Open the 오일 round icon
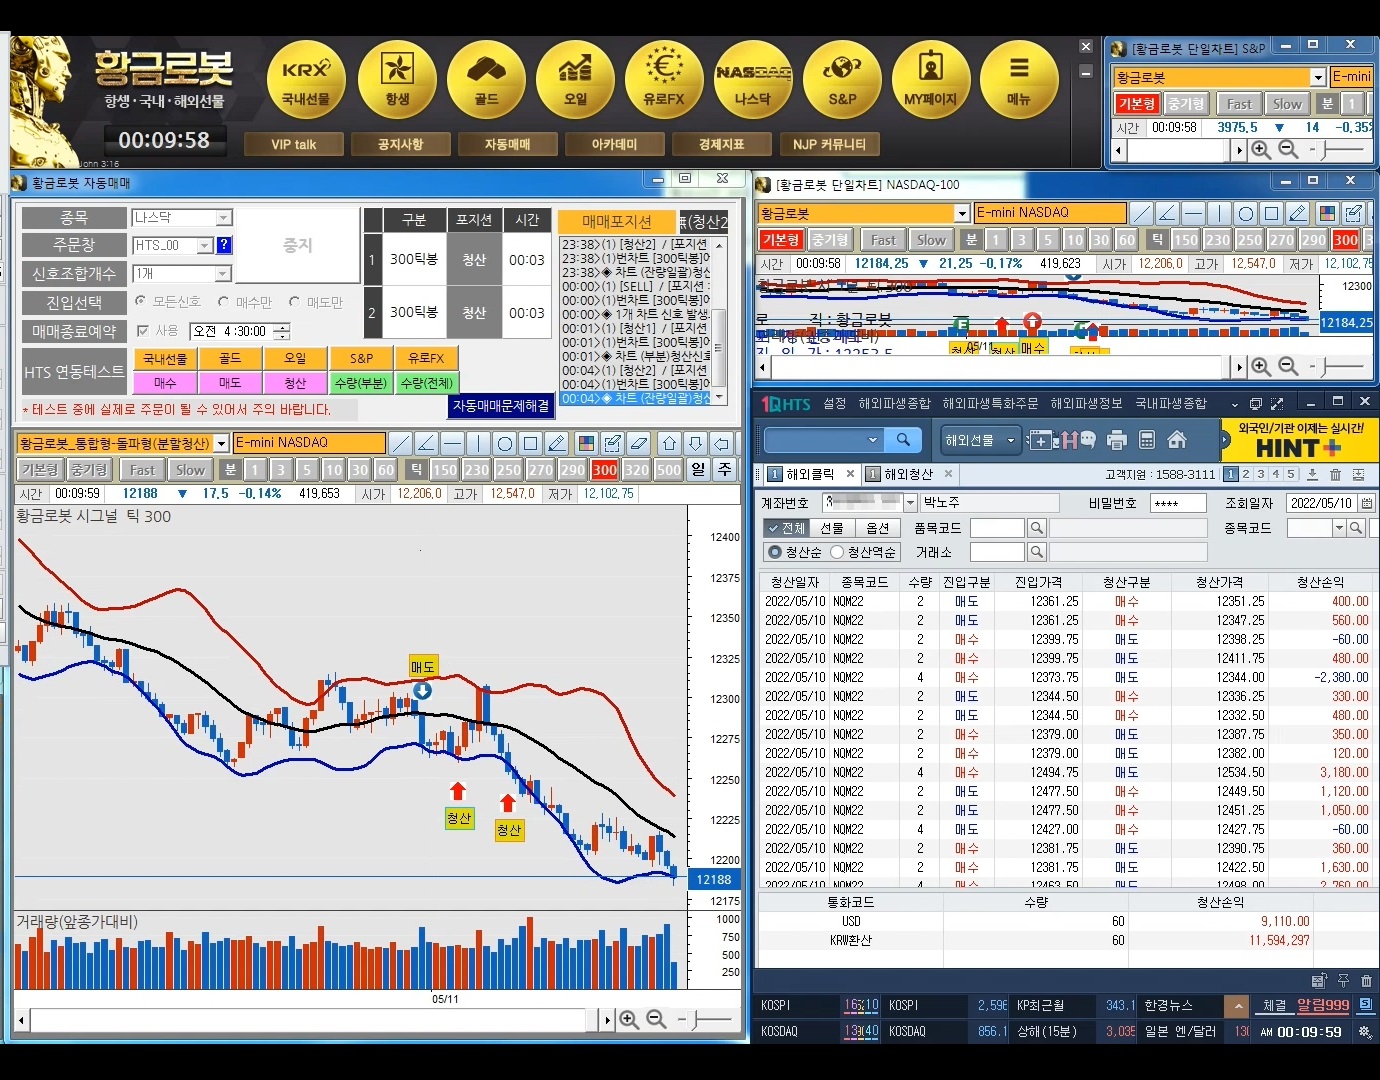Viewport: 1380px width, 1080px height. click(x=575, y=80)
